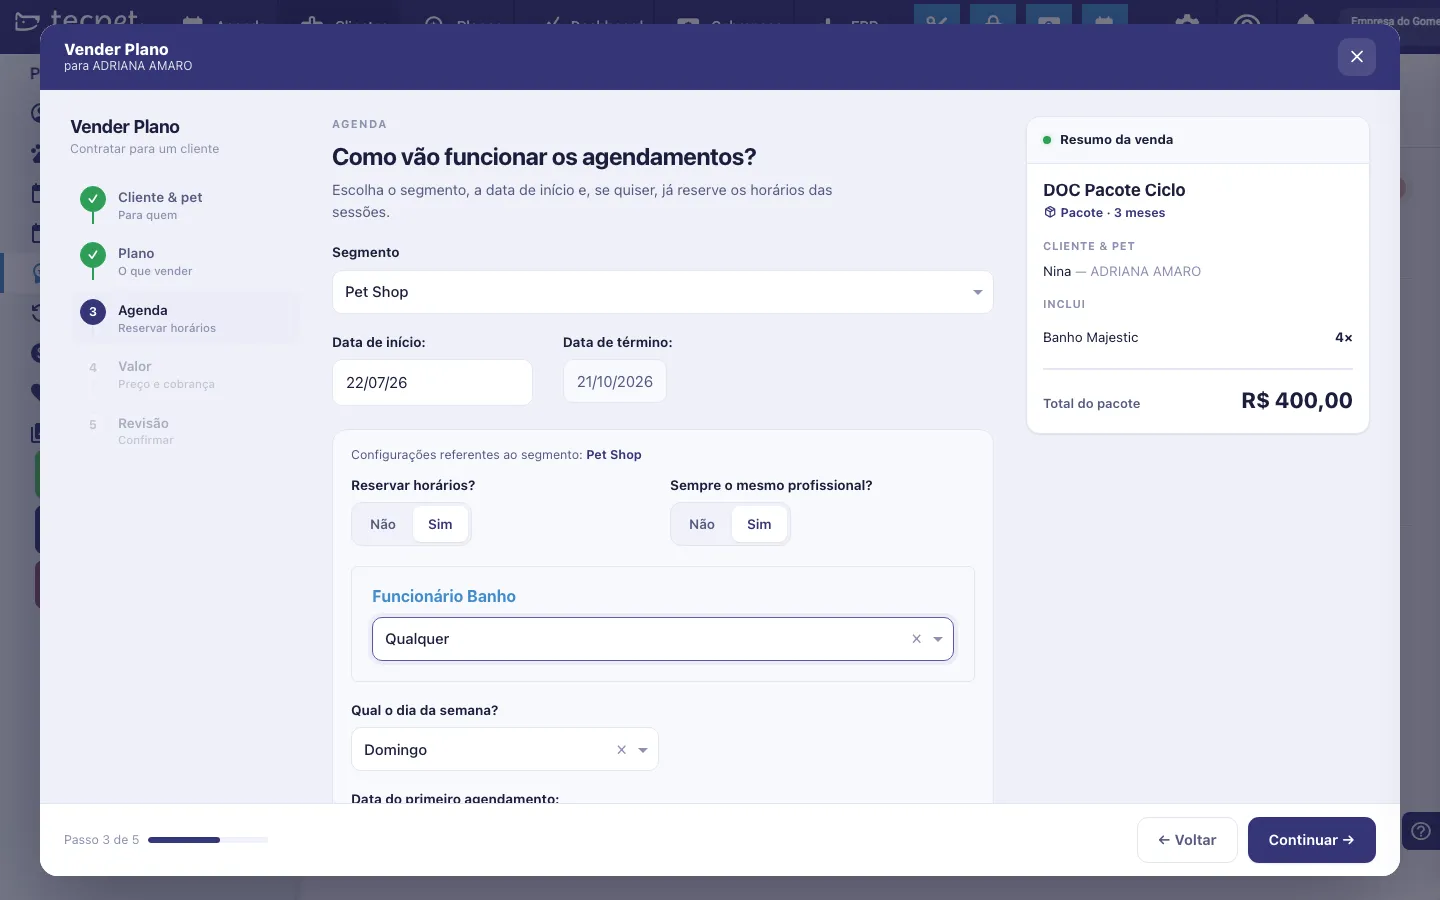Click the Passo 3 de 5 progress bar
Image resolution: width=1440 pixels, height=900 pixels.
(208, 840)
